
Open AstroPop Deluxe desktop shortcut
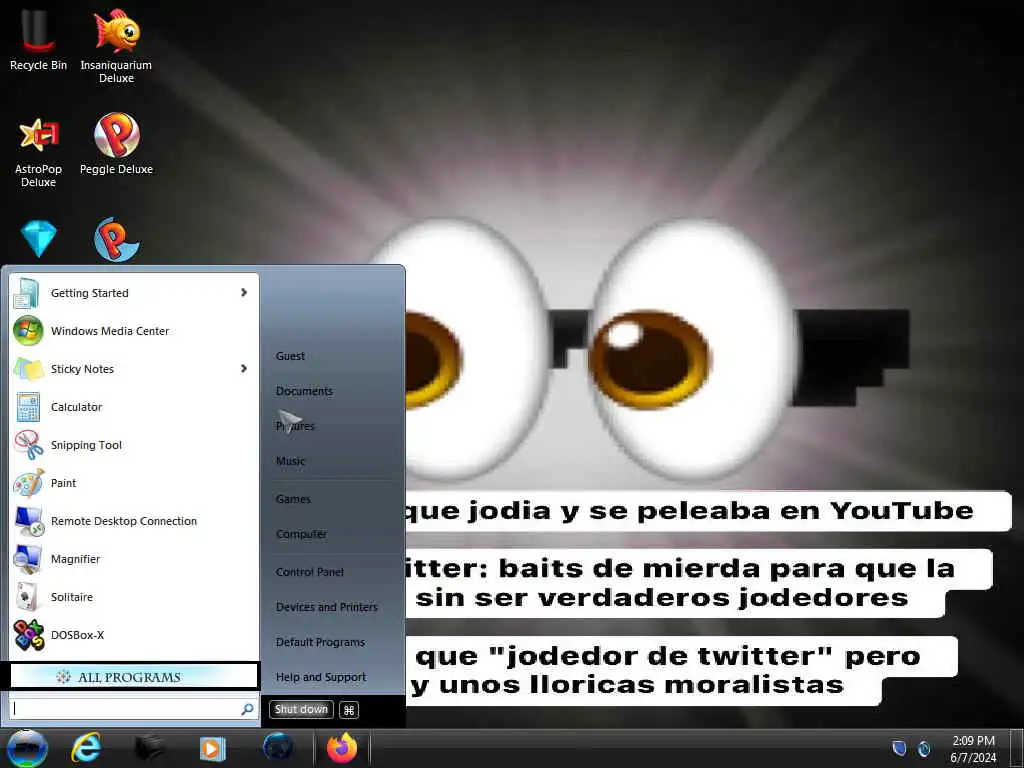point(38,152)
